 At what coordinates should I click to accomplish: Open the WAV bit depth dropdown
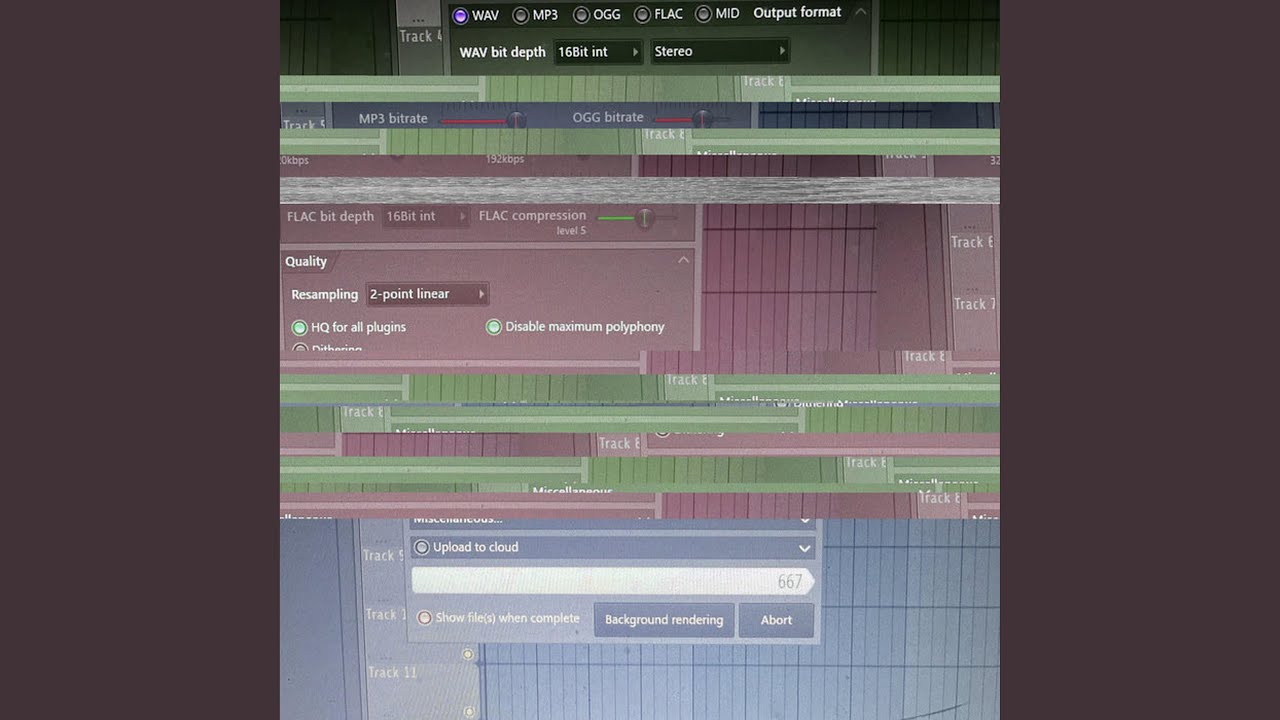598,52
